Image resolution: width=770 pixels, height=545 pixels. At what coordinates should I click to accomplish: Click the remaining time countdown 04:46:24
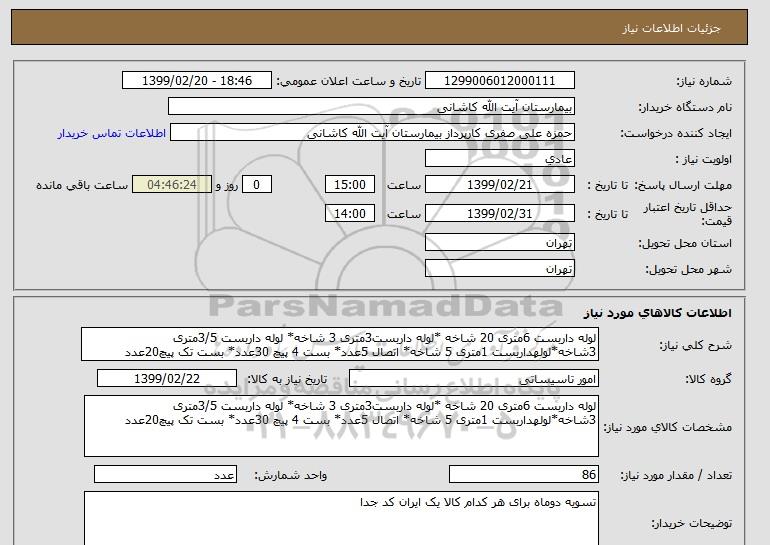tap(172, 185)
